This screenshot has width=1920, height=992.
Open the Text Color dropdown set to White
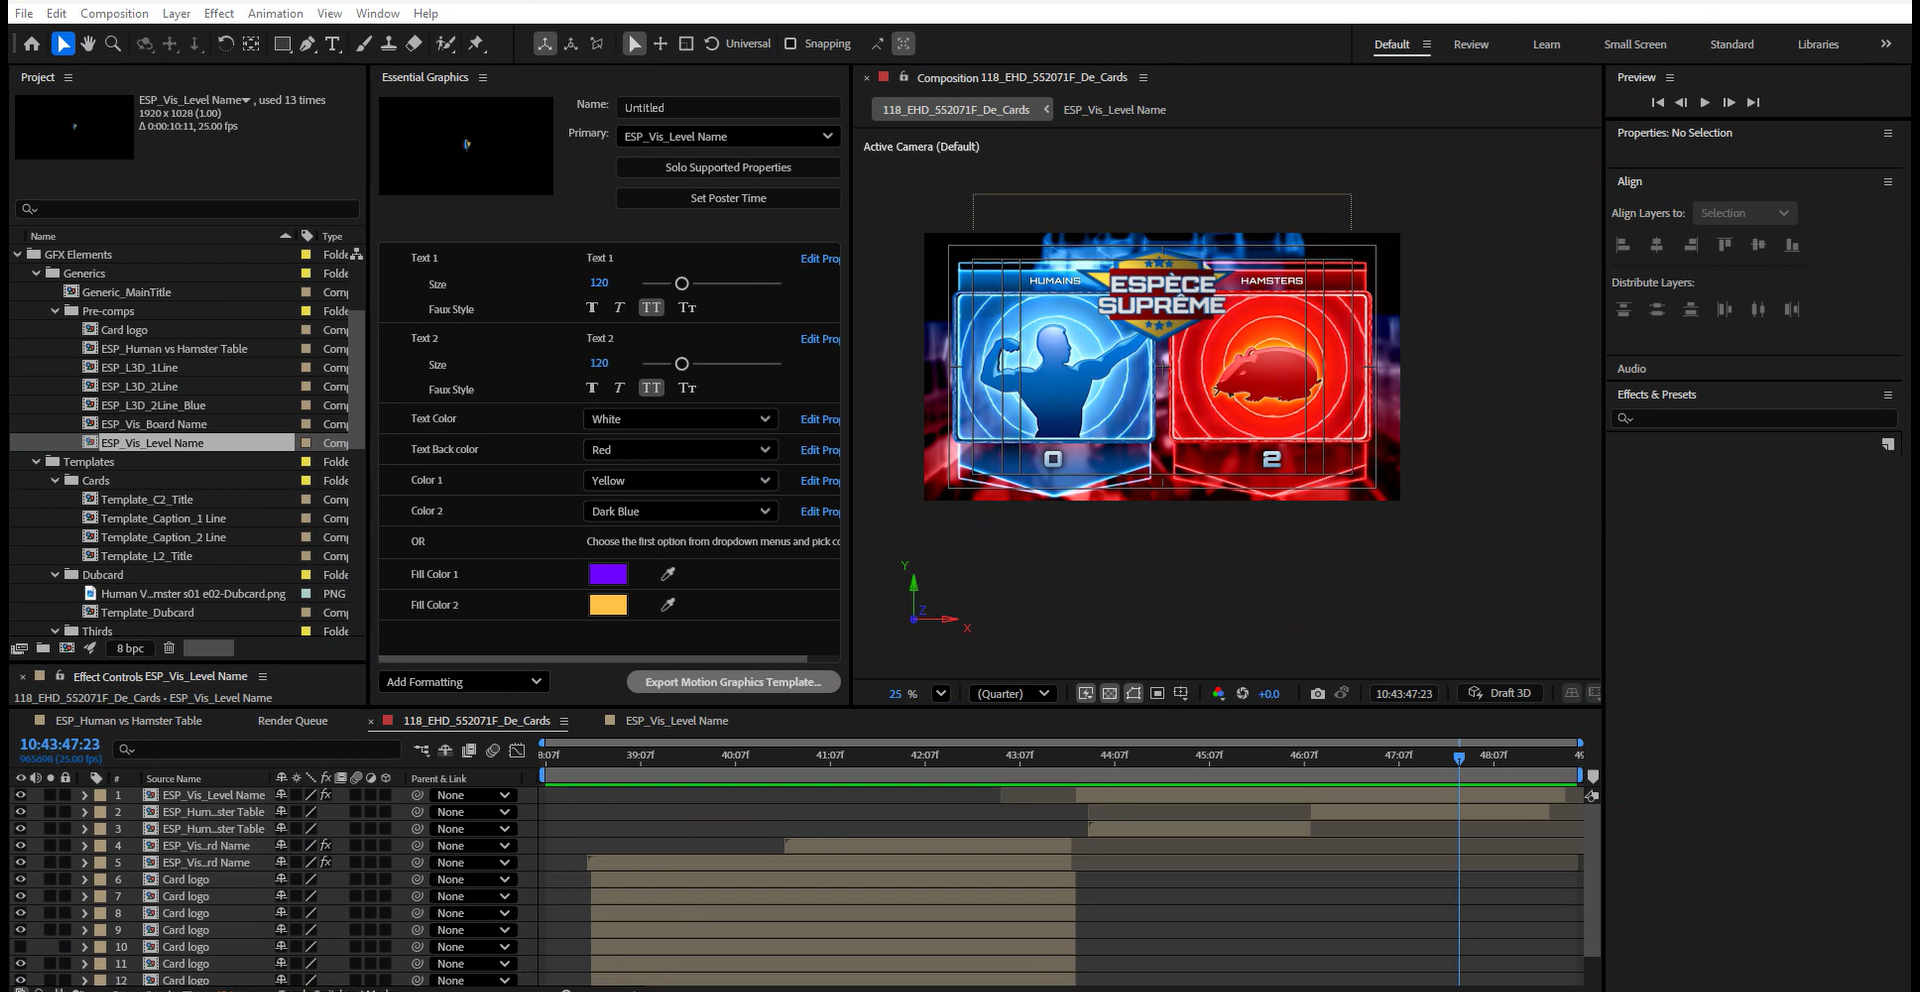tap(680, 419)
